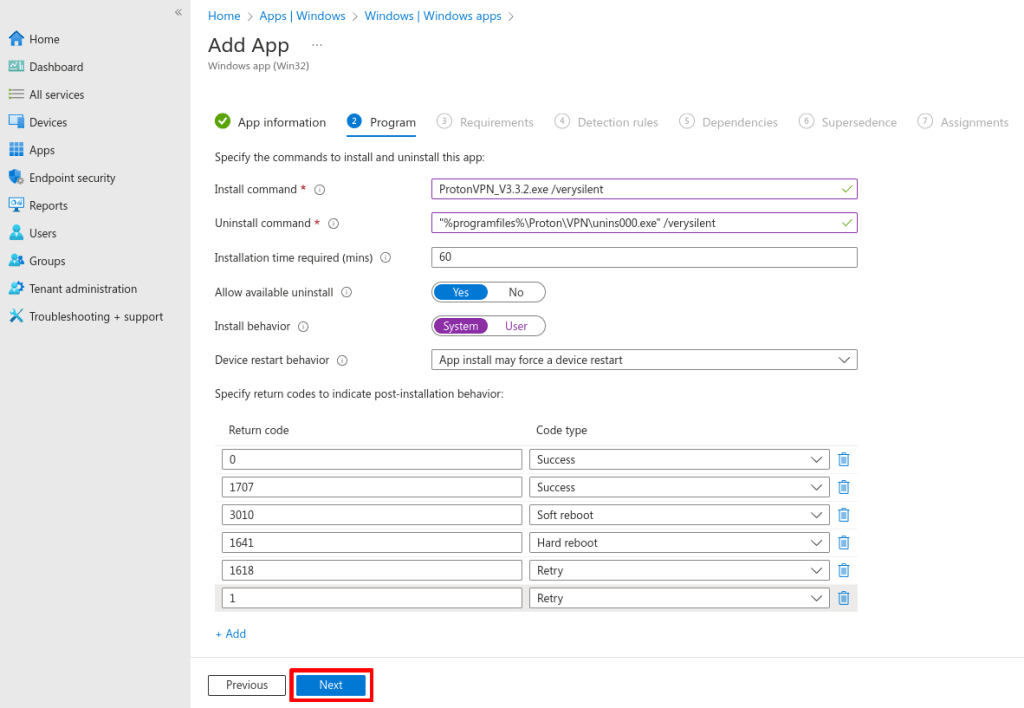Open code type dropdown for code 0
Screen dimensions: 1024x708
coord(679,459)
